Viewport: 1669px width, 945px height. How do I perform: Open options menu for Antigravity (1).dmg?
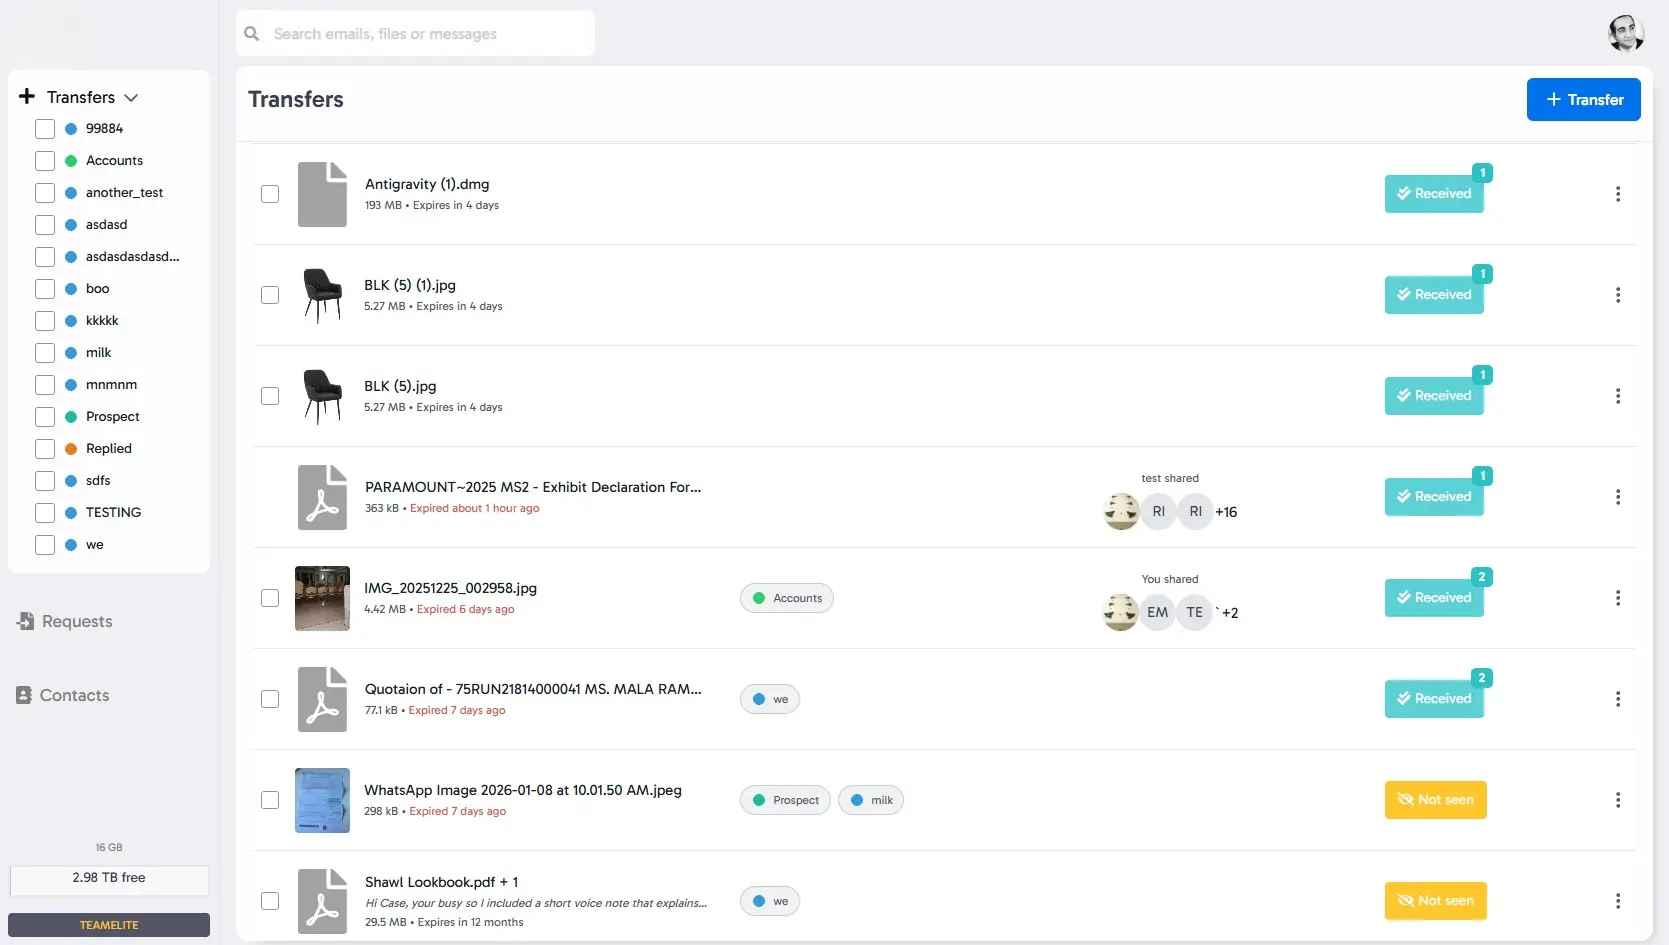[x=1617, y=194]
